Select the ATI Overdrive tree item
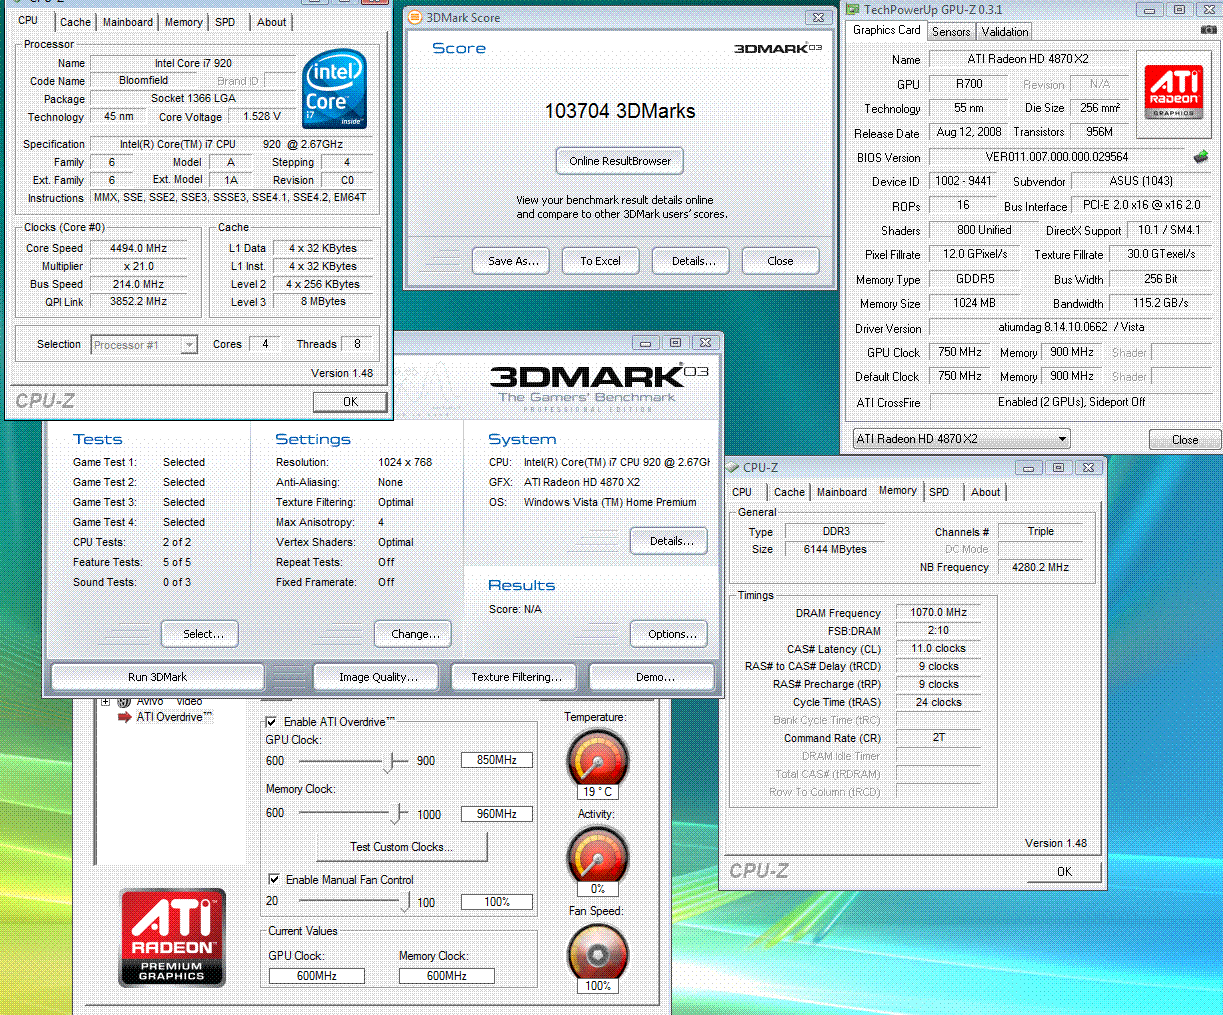 [x=174, y=717]
